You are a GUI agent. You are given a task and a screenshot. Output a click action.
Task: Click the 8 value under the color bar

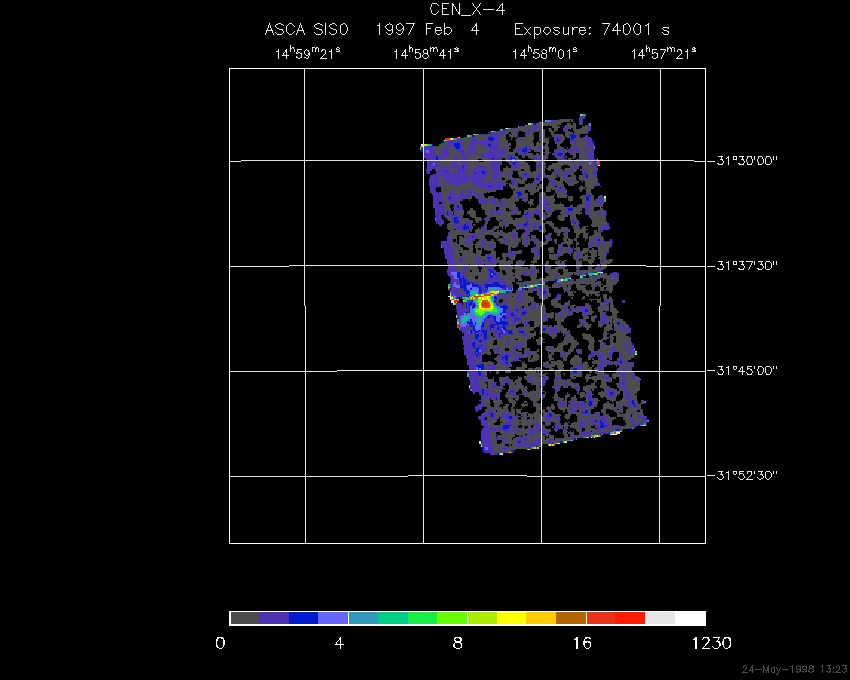click(x=458, y=644)
